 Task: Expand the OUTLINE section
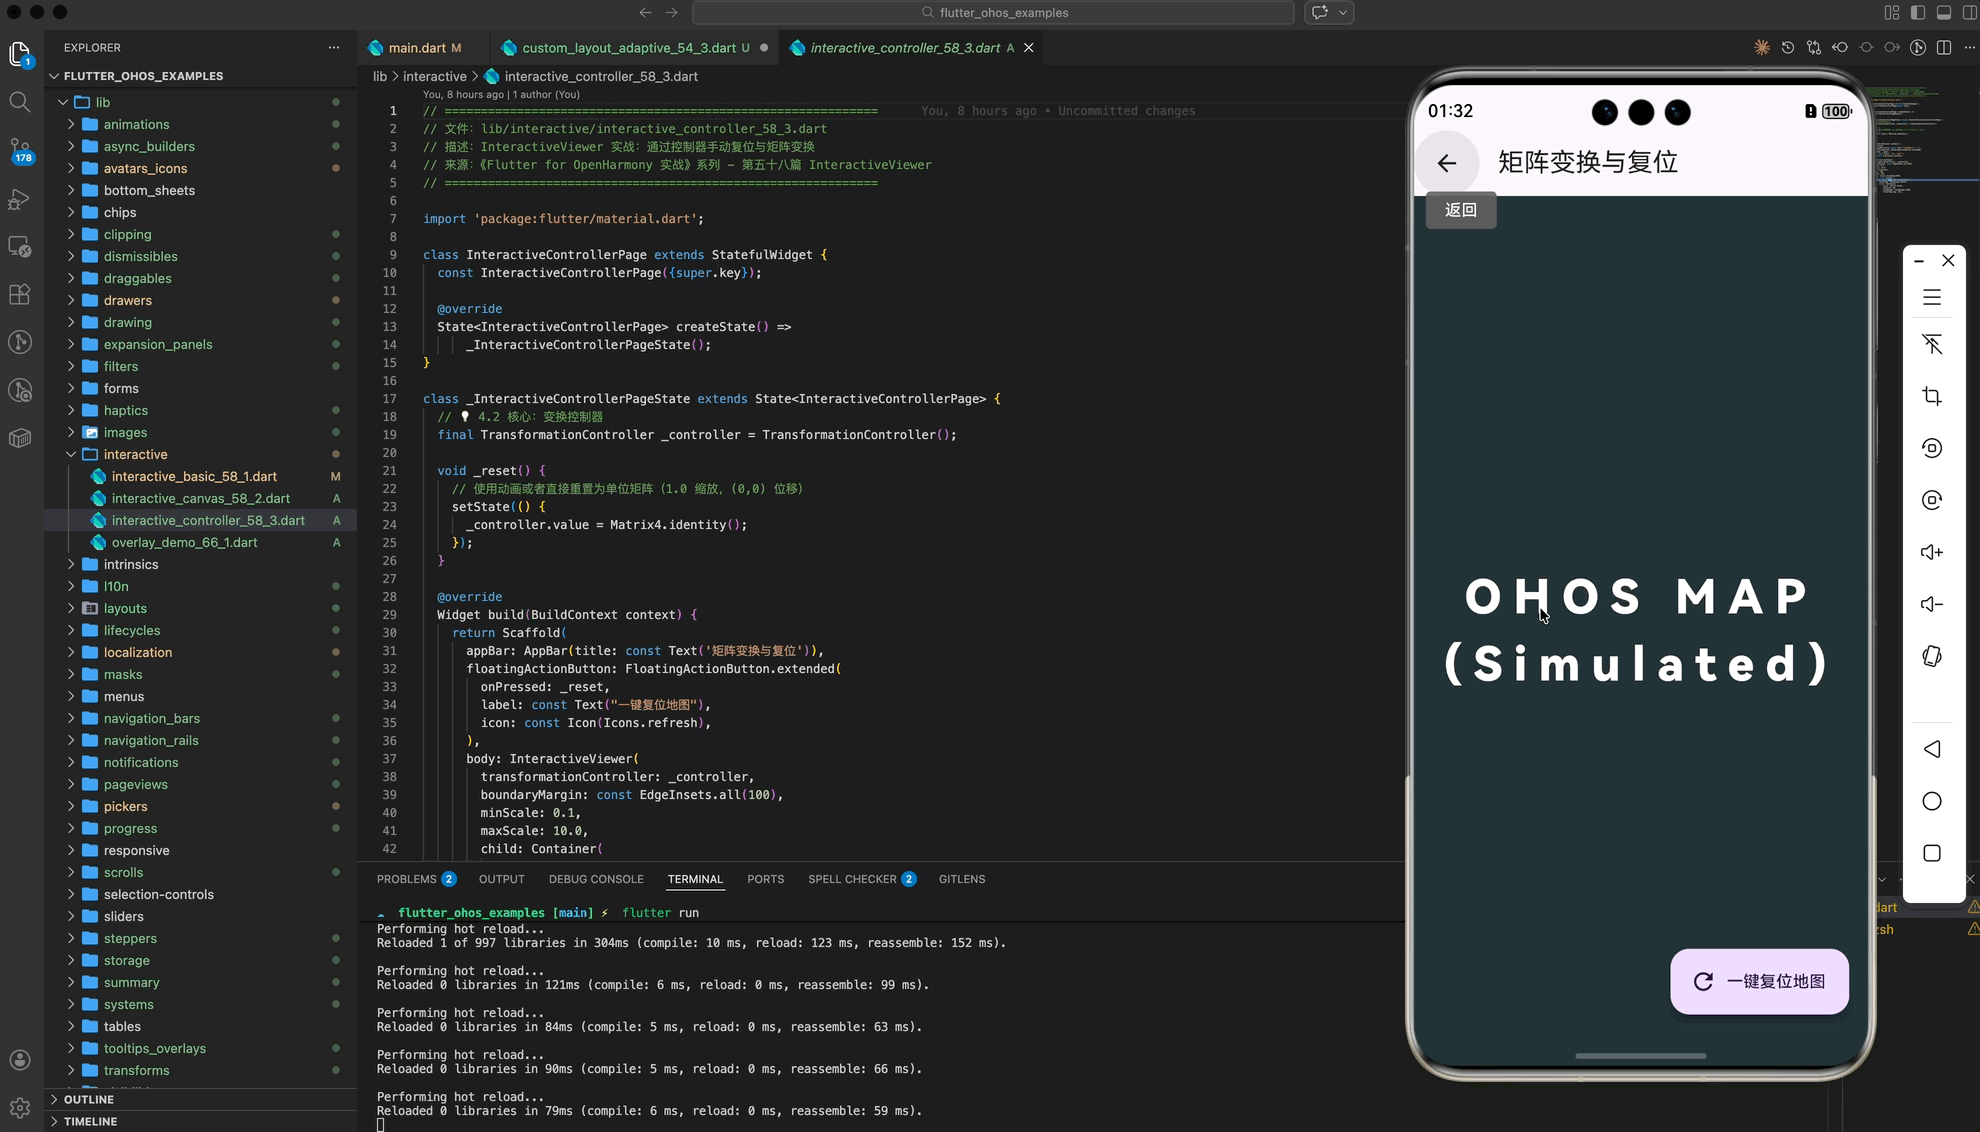[x=89, y=1099]
